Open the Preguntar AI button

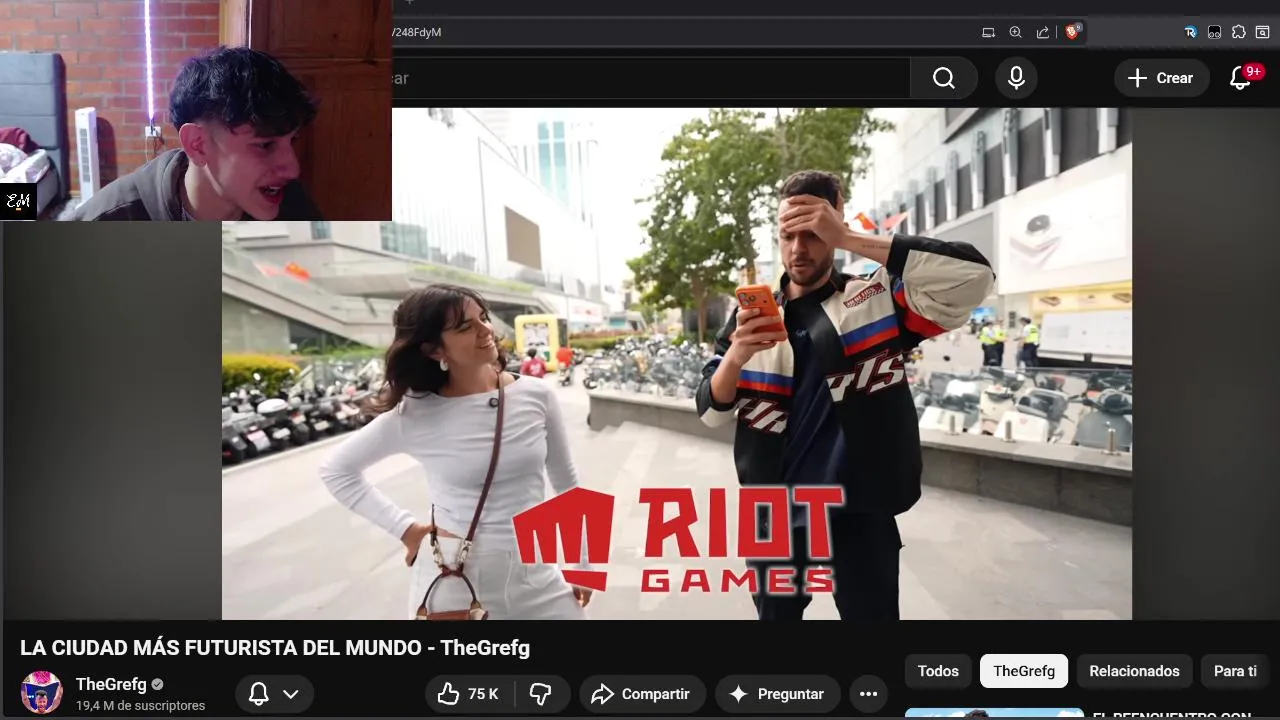pyautogui.click(x=777, y=694)
